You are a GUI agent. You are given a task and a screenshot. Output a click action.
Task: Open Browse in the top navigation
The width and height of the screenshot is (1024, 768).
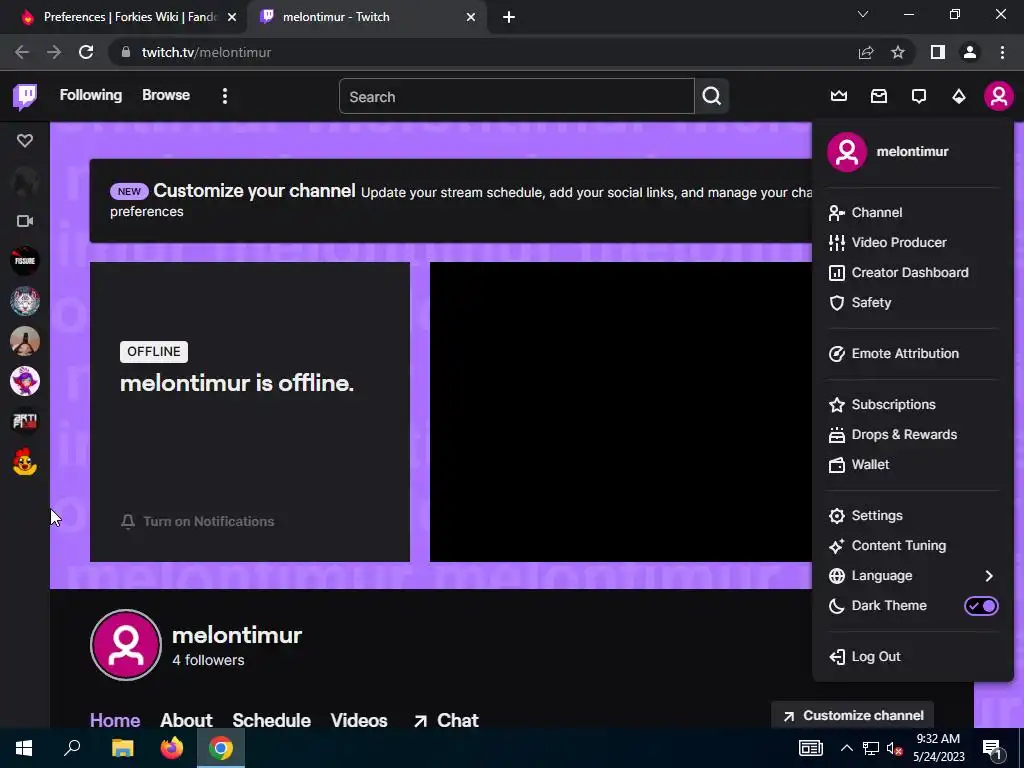(x=166, y=95)
